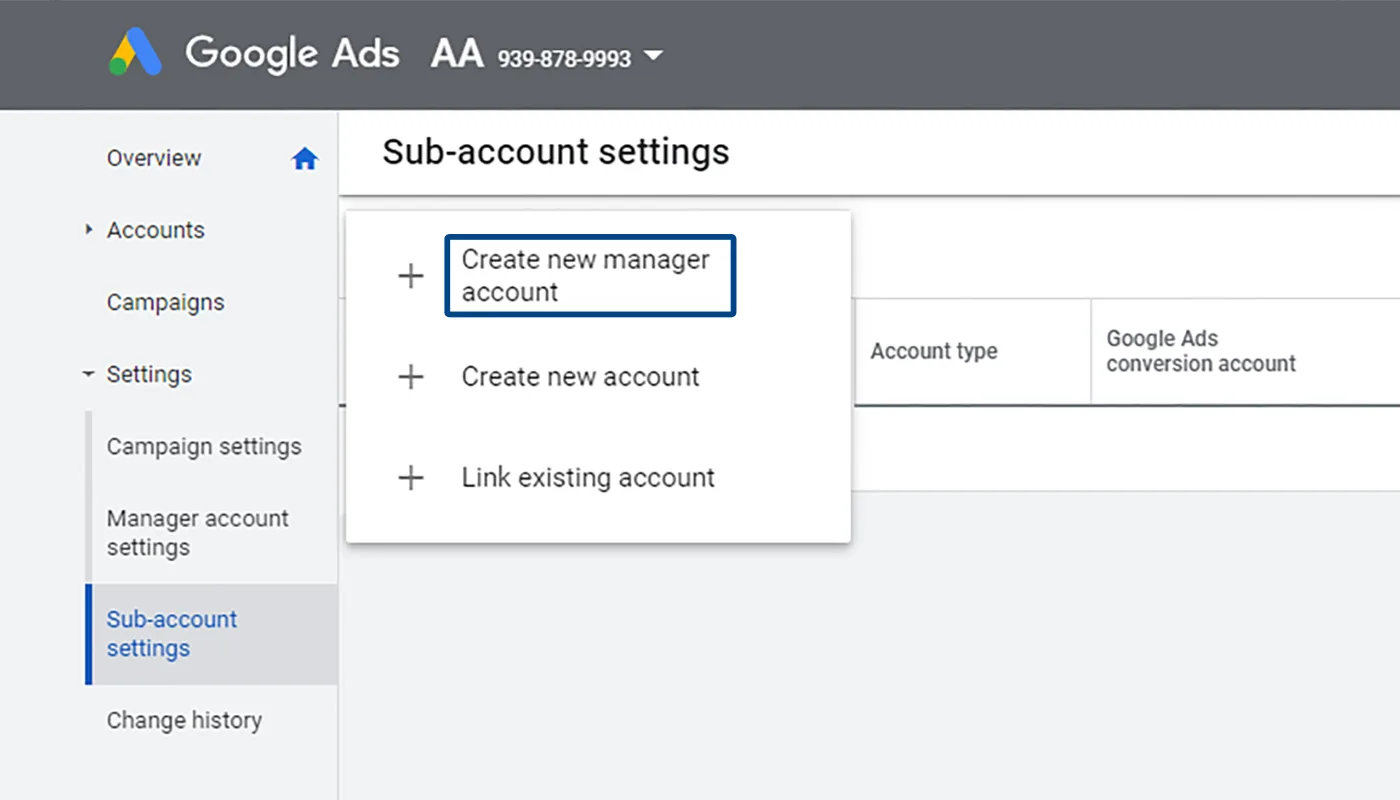Click the plus icon beside Create new account
Image resolution: width=1400 pixels, height=800 pixels.
pos(411,377)
